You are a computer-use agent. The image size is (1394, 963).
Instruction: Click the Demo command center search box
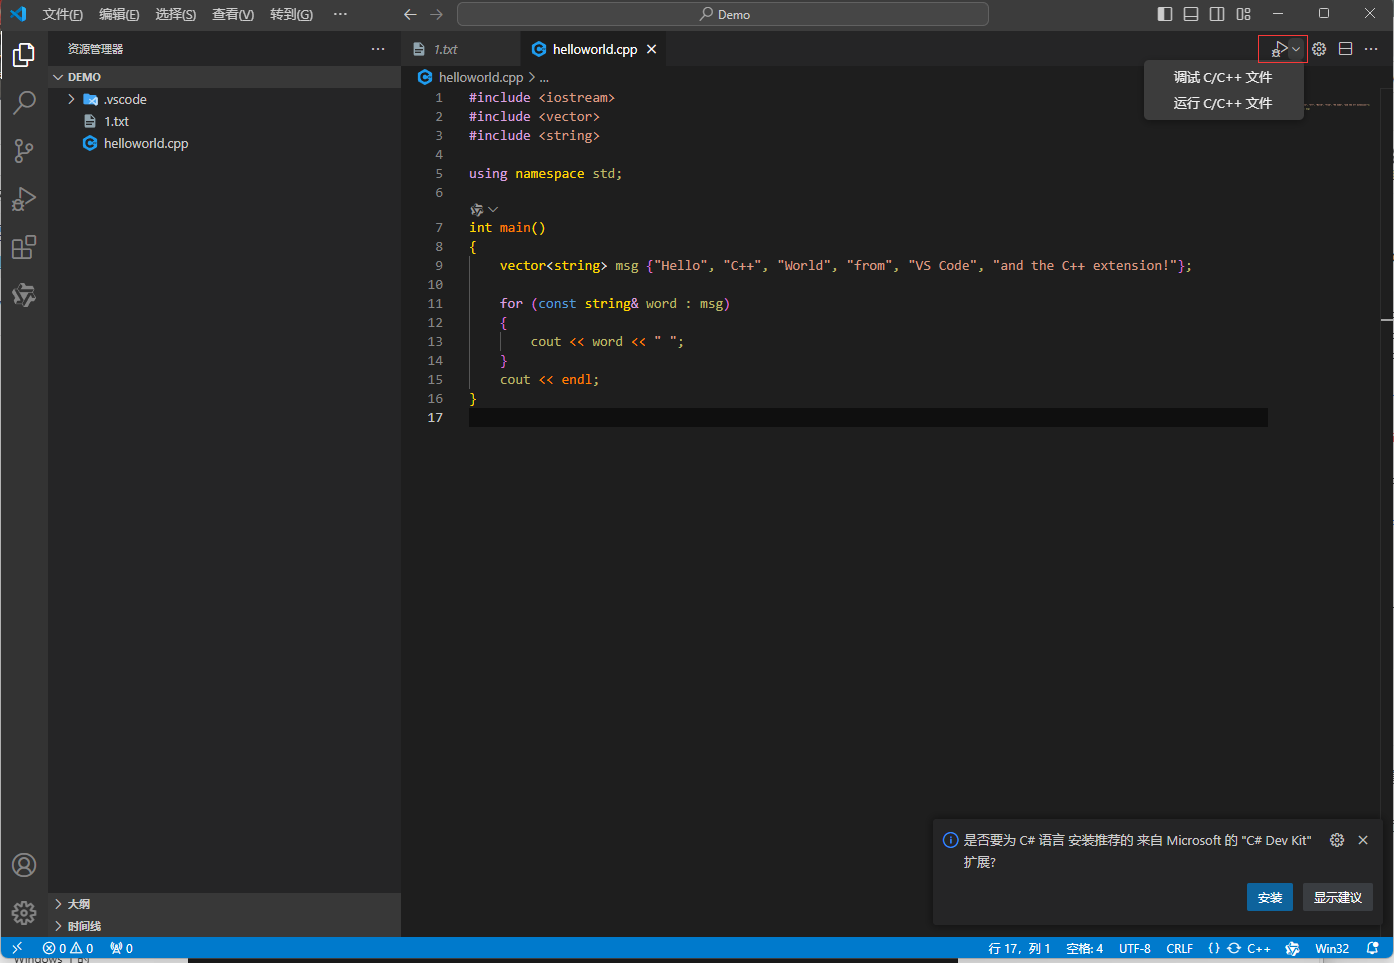click(723, 14)
